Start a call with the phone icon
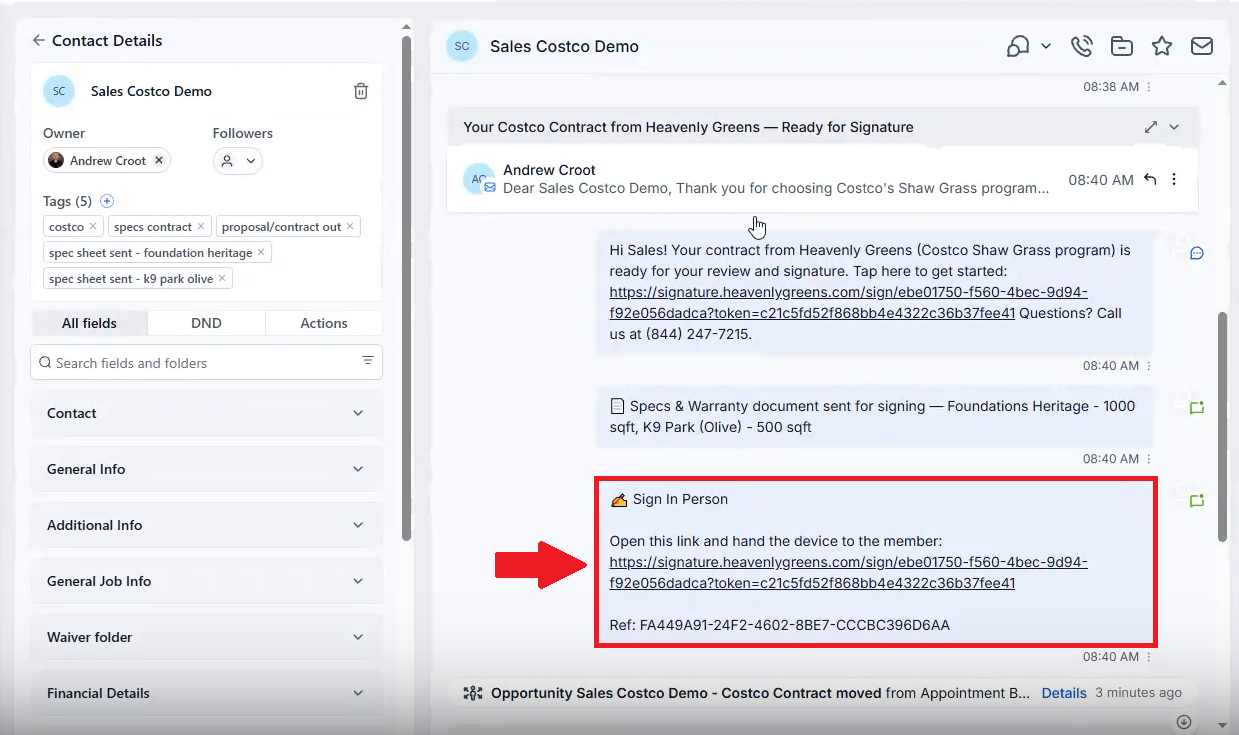The image size is (1239, 735). tap(1081, 46)
